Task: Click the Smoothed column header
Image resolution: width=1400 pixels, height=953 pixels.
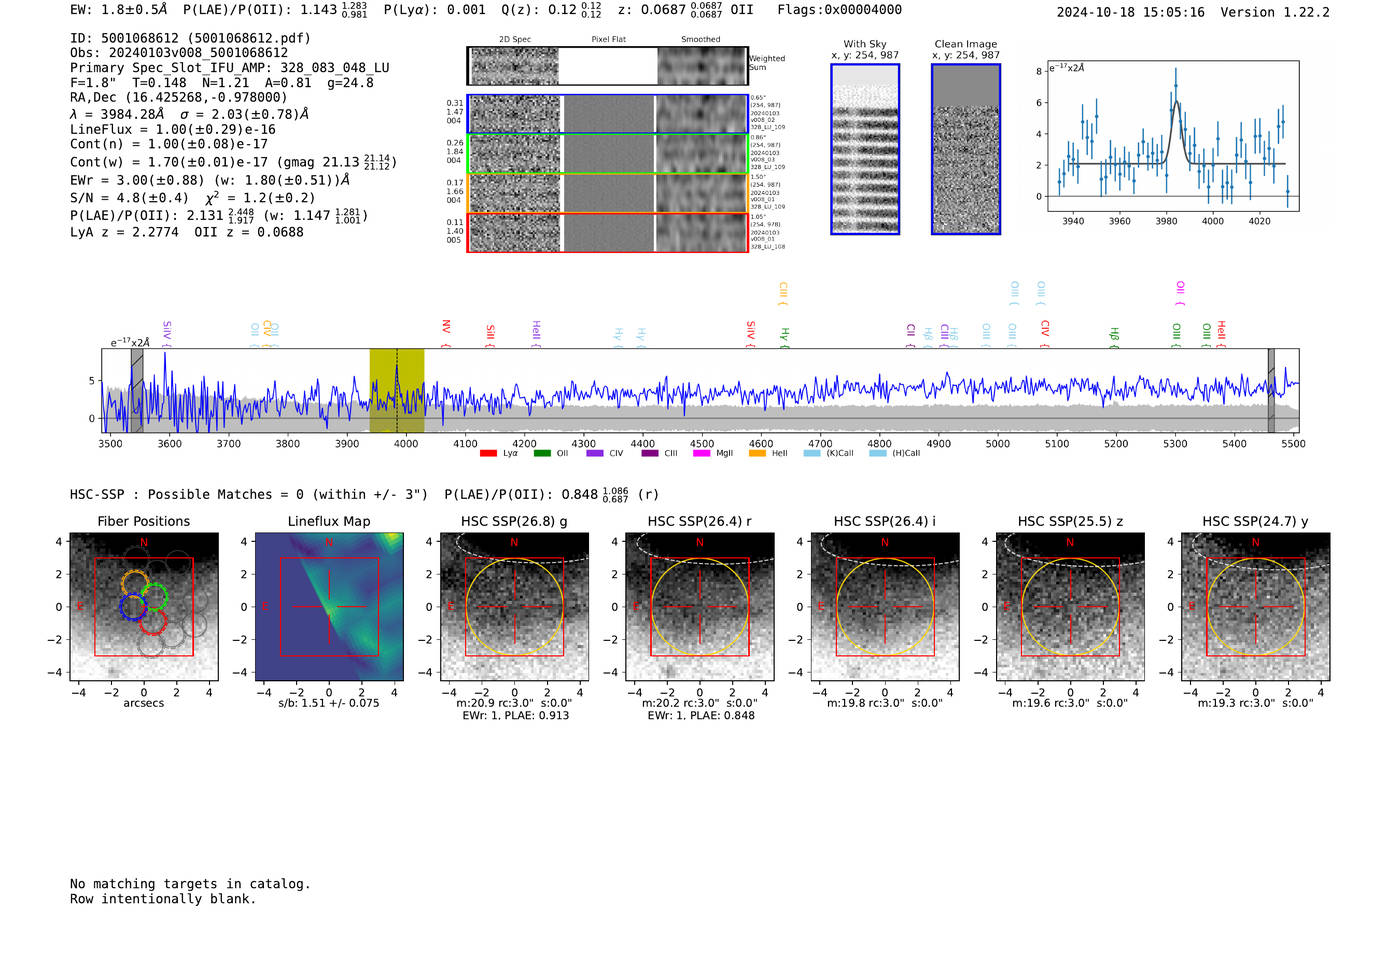Action: point(700,40)
